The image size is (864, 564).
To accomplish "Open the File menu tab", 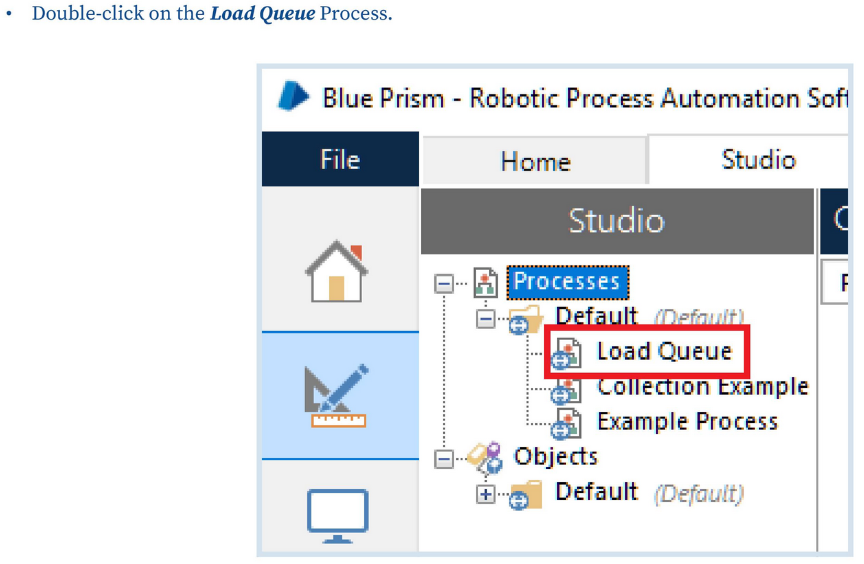I will pos(340,159).
